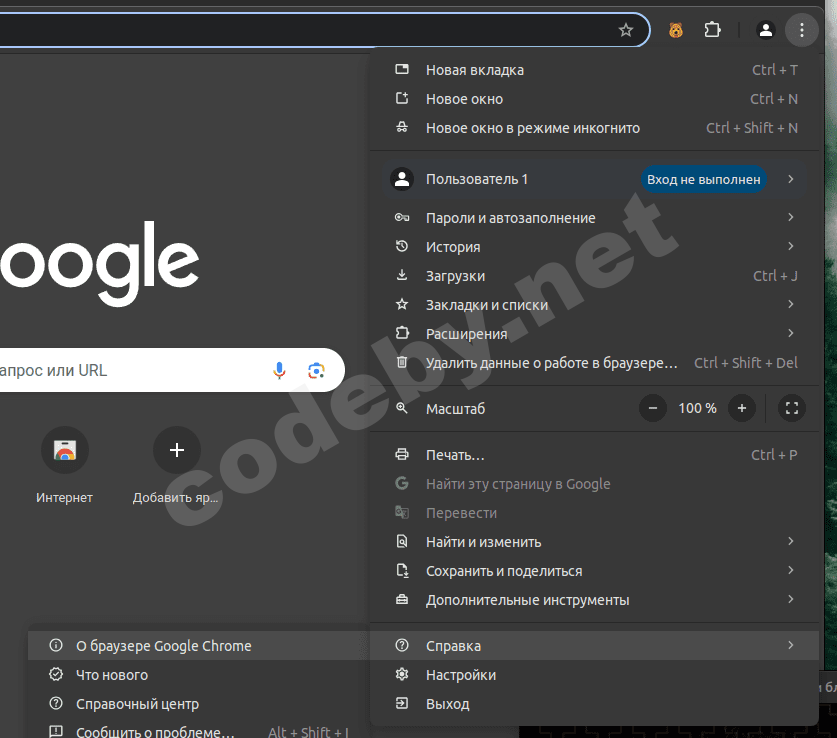Viewport: 837px width, 738px height.
Task: Expand Сохранить и поделиться submenu
Action: click(x=595, y=571)
